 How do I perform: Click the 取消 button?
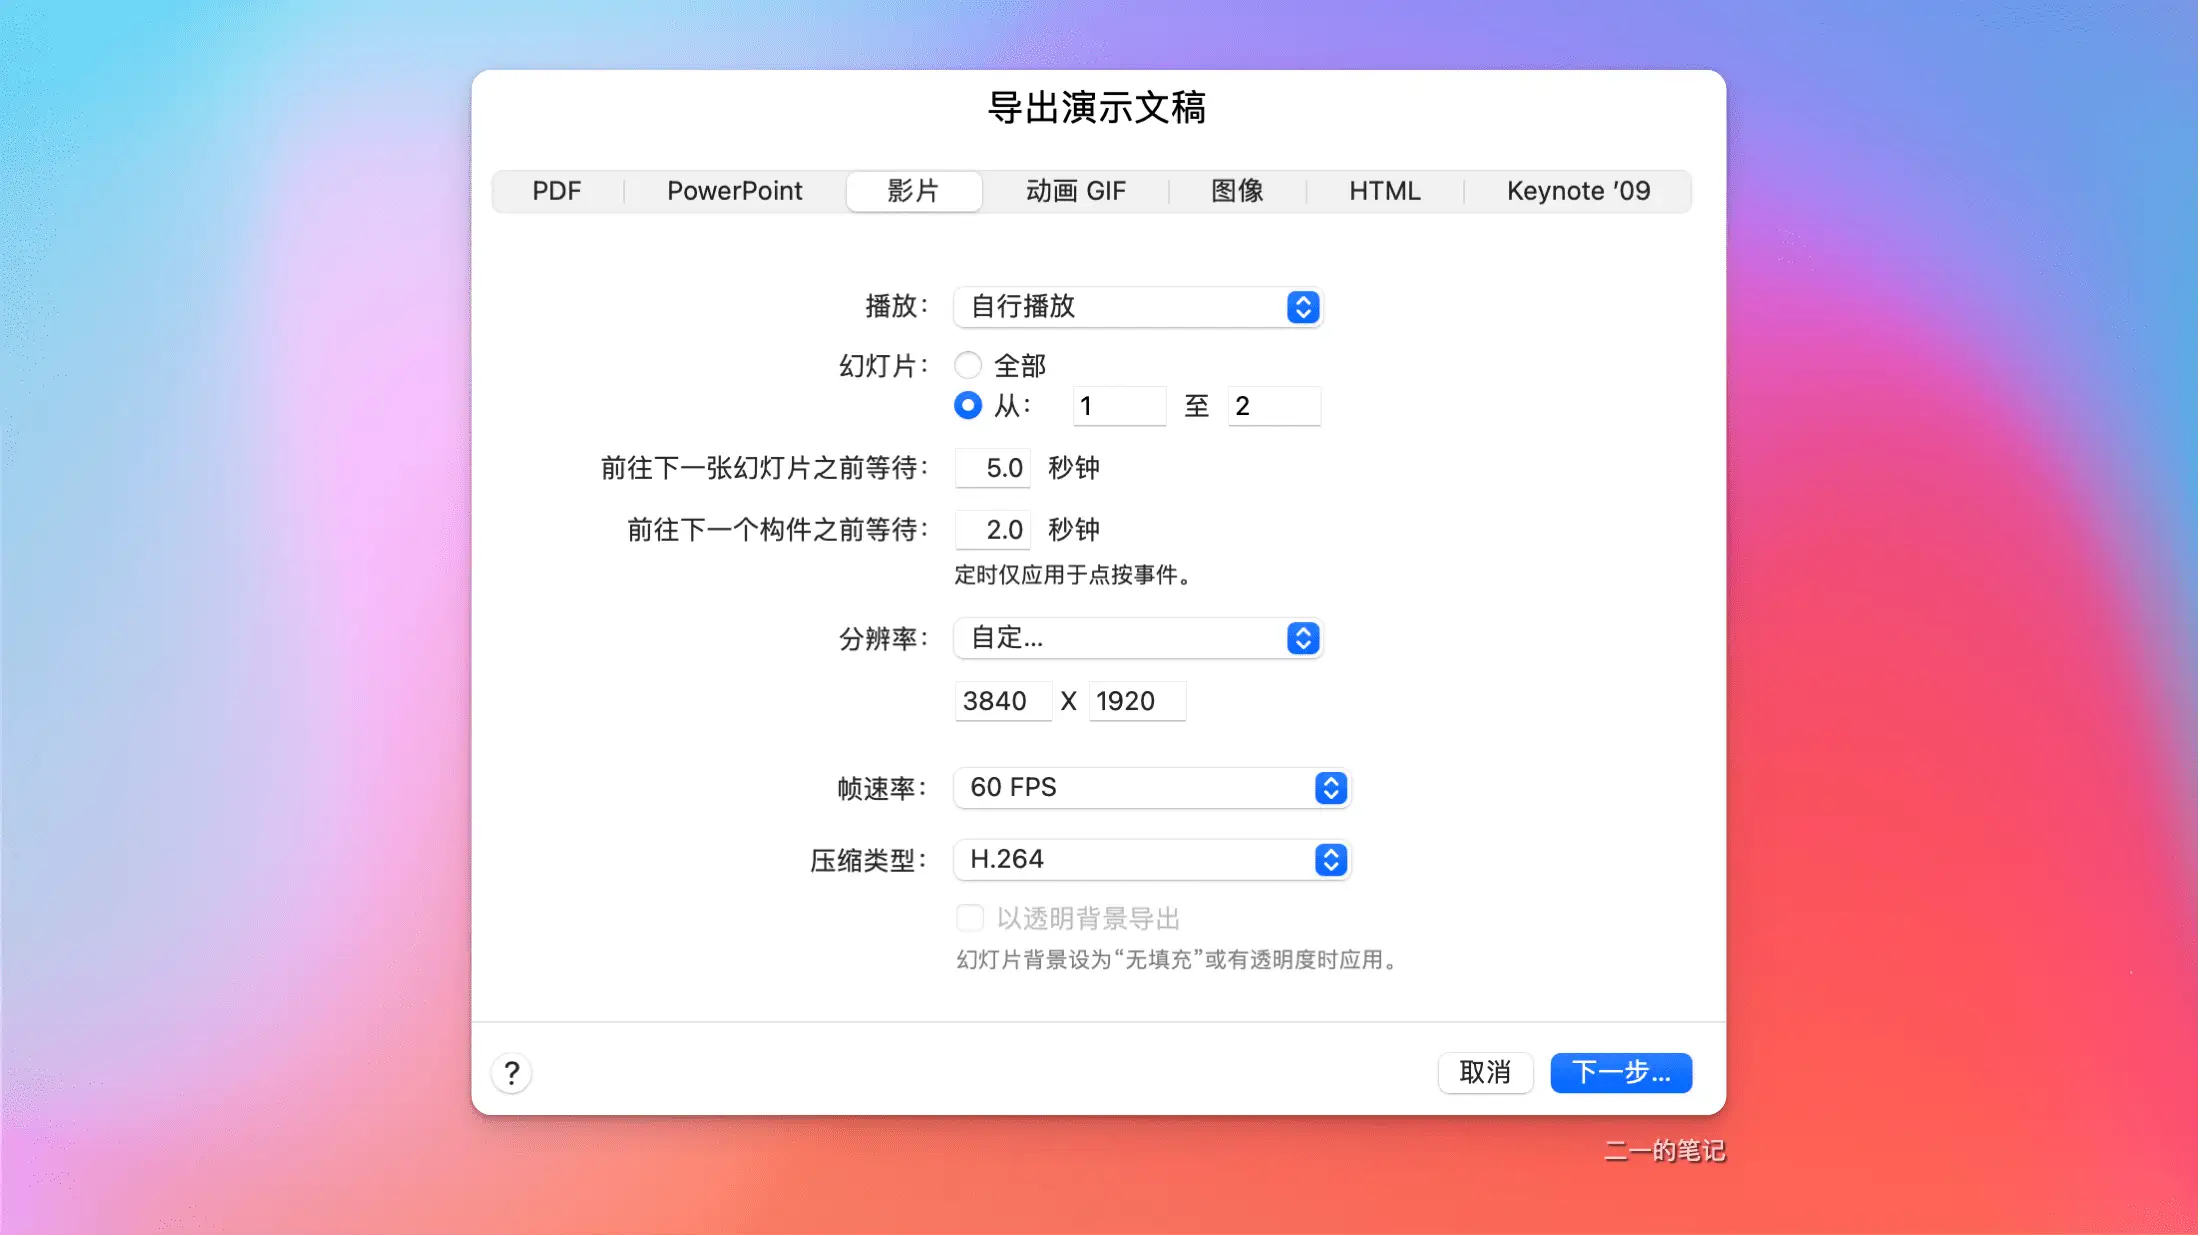1485,1073
